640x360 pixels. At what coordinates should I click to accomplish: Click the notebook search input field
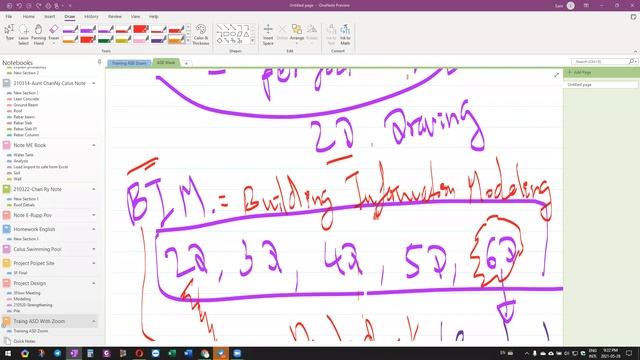600,61
